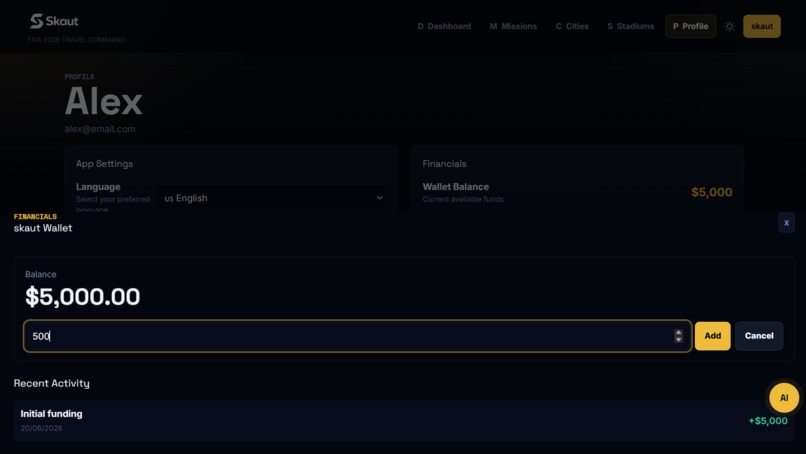Cancel adding funds
Screen dimensions: 806x454
(x=759, y=336)
